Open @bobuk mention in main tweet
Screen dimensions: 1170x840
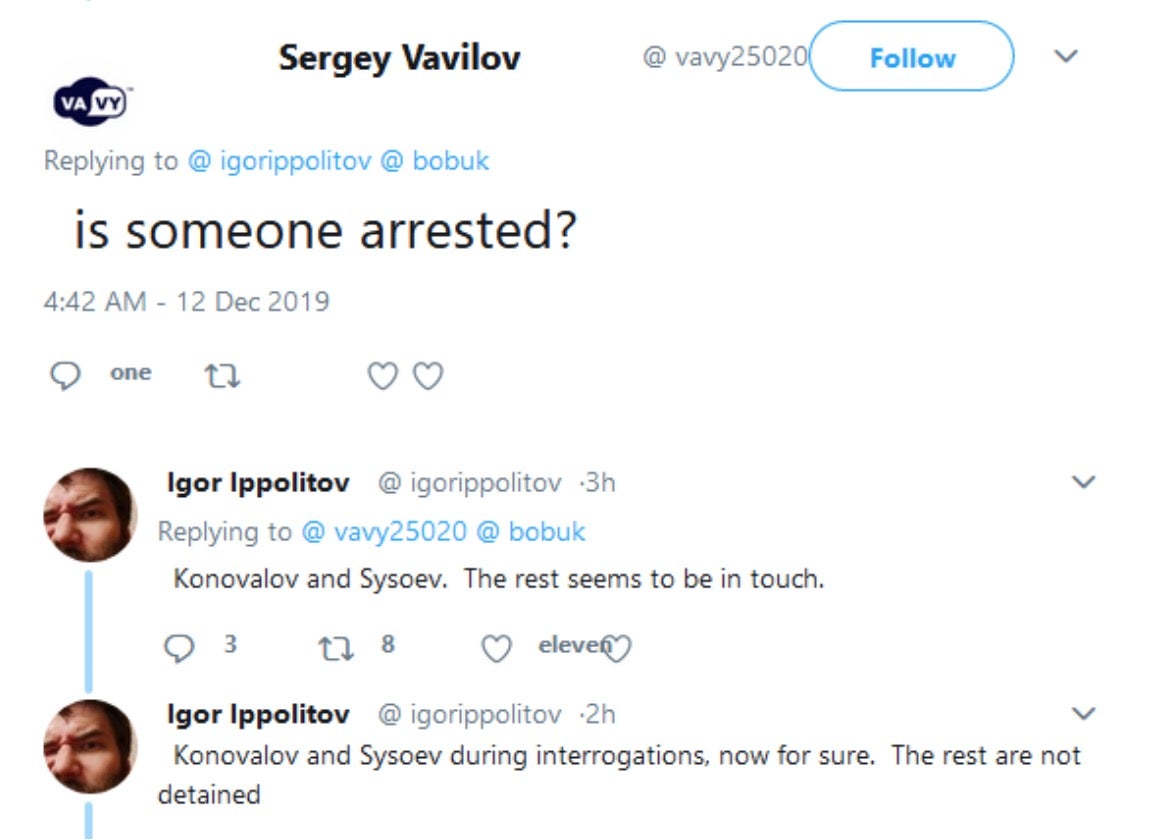click(435, 161)
